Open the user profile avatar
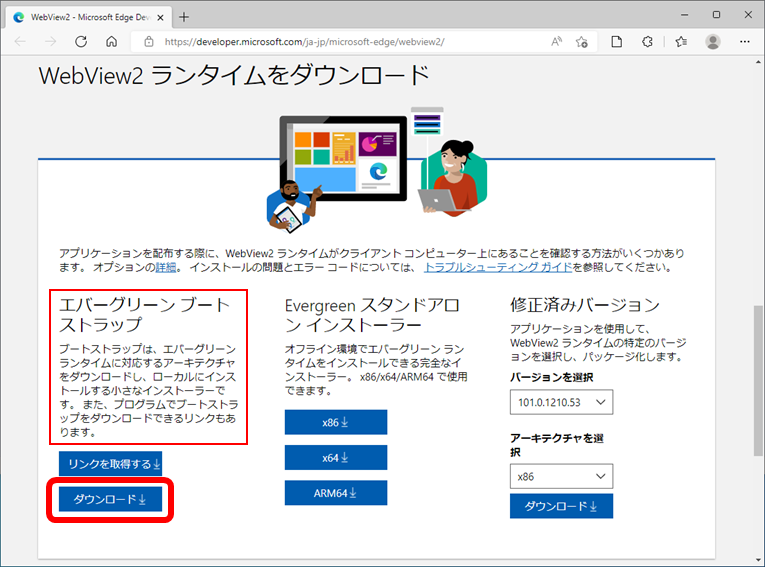This screenshot has width=765, height=567. (x=713, y=42)
